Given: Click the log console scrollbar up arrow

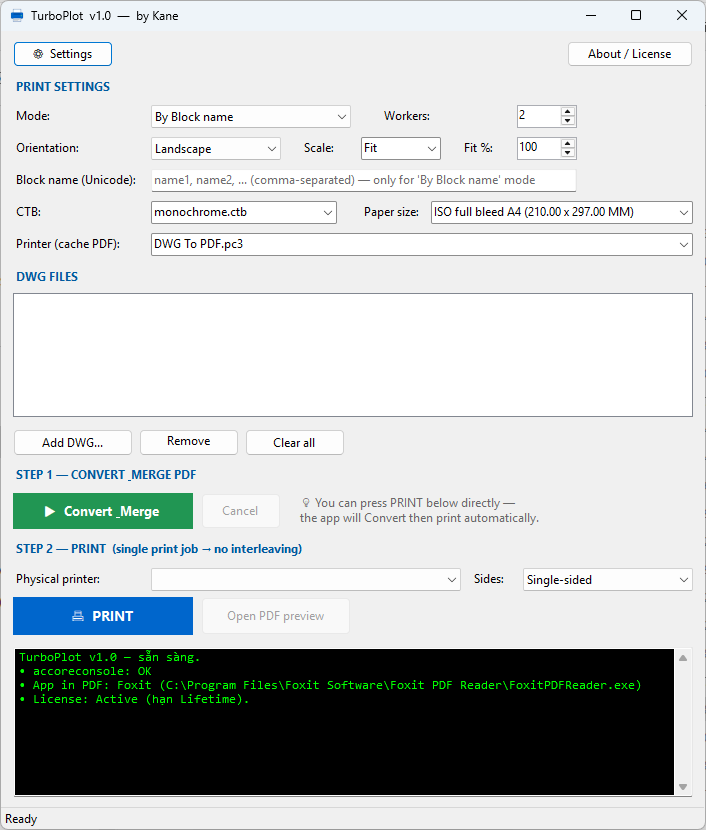Looking at the screenshot, I should point(683,658).
